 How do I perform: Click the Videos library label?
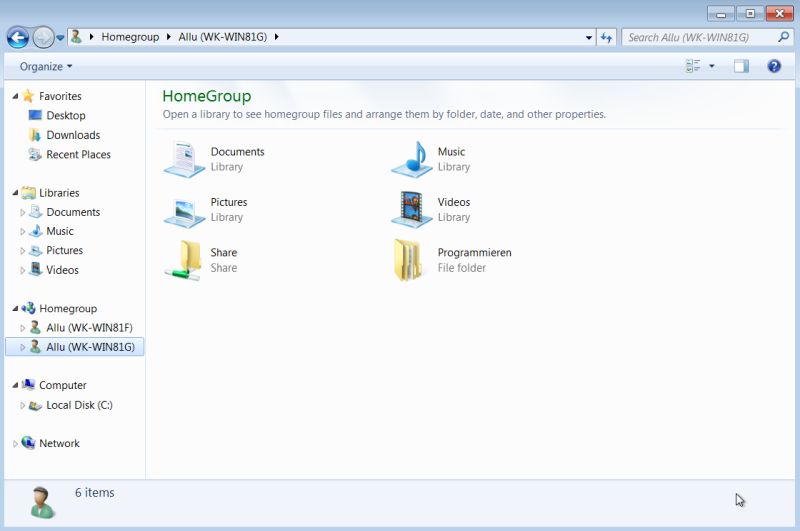tap(454, 203)
